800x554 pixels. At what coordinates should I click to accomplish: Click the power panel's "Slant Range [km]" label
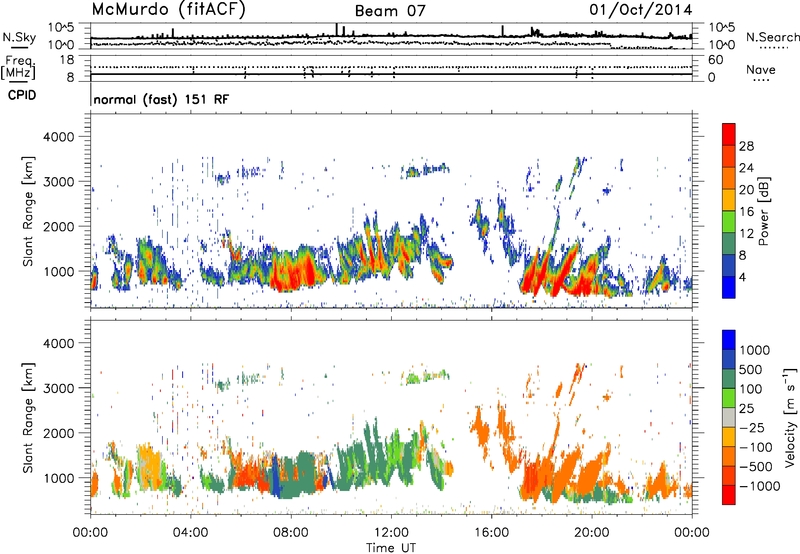coord(28,211)
